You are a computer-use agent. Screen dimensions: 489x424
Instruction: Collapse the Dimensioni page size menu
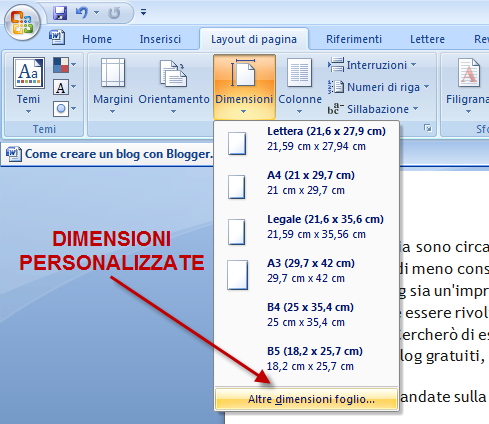point(244,87)
